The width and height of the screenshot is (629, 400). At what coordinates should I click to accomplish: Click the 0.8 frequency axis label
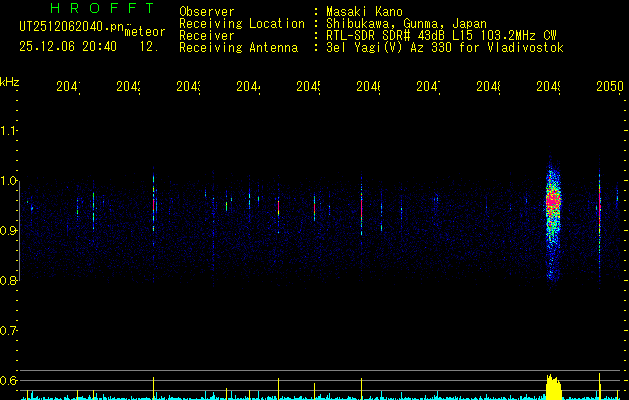click(9, 280)
